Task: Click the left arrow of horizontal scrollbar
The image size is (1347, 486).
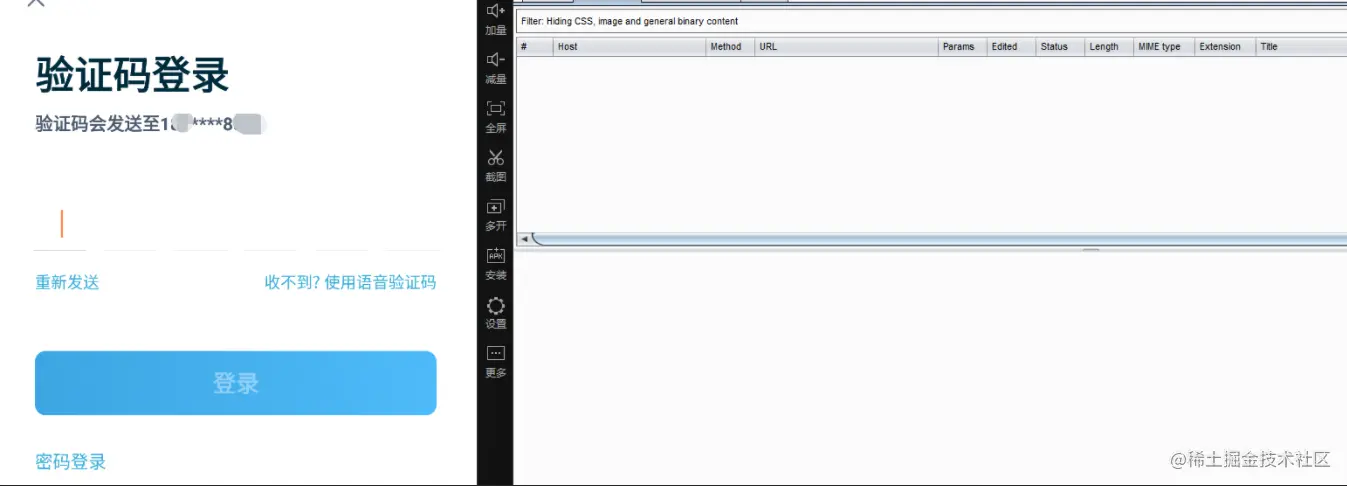Action: tap(524, 239)
